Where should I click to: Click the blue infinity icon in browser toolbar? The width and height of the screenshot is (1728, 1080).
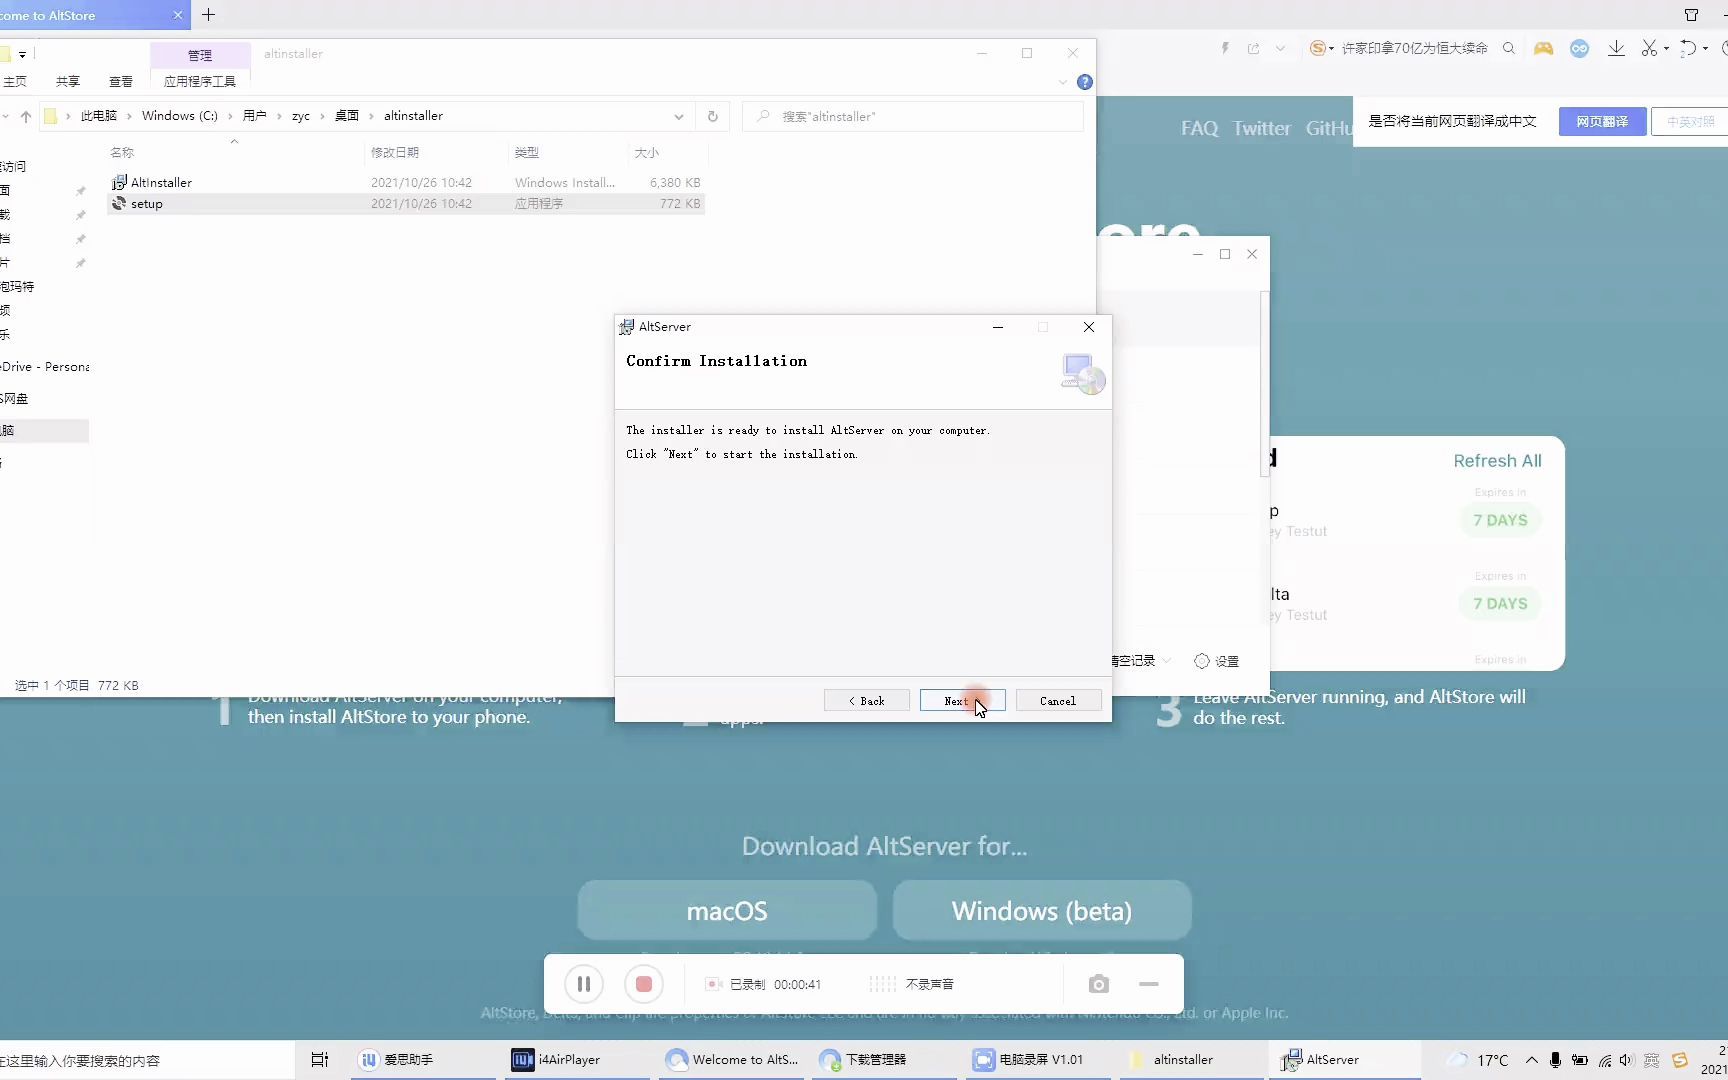[1580, 48]
